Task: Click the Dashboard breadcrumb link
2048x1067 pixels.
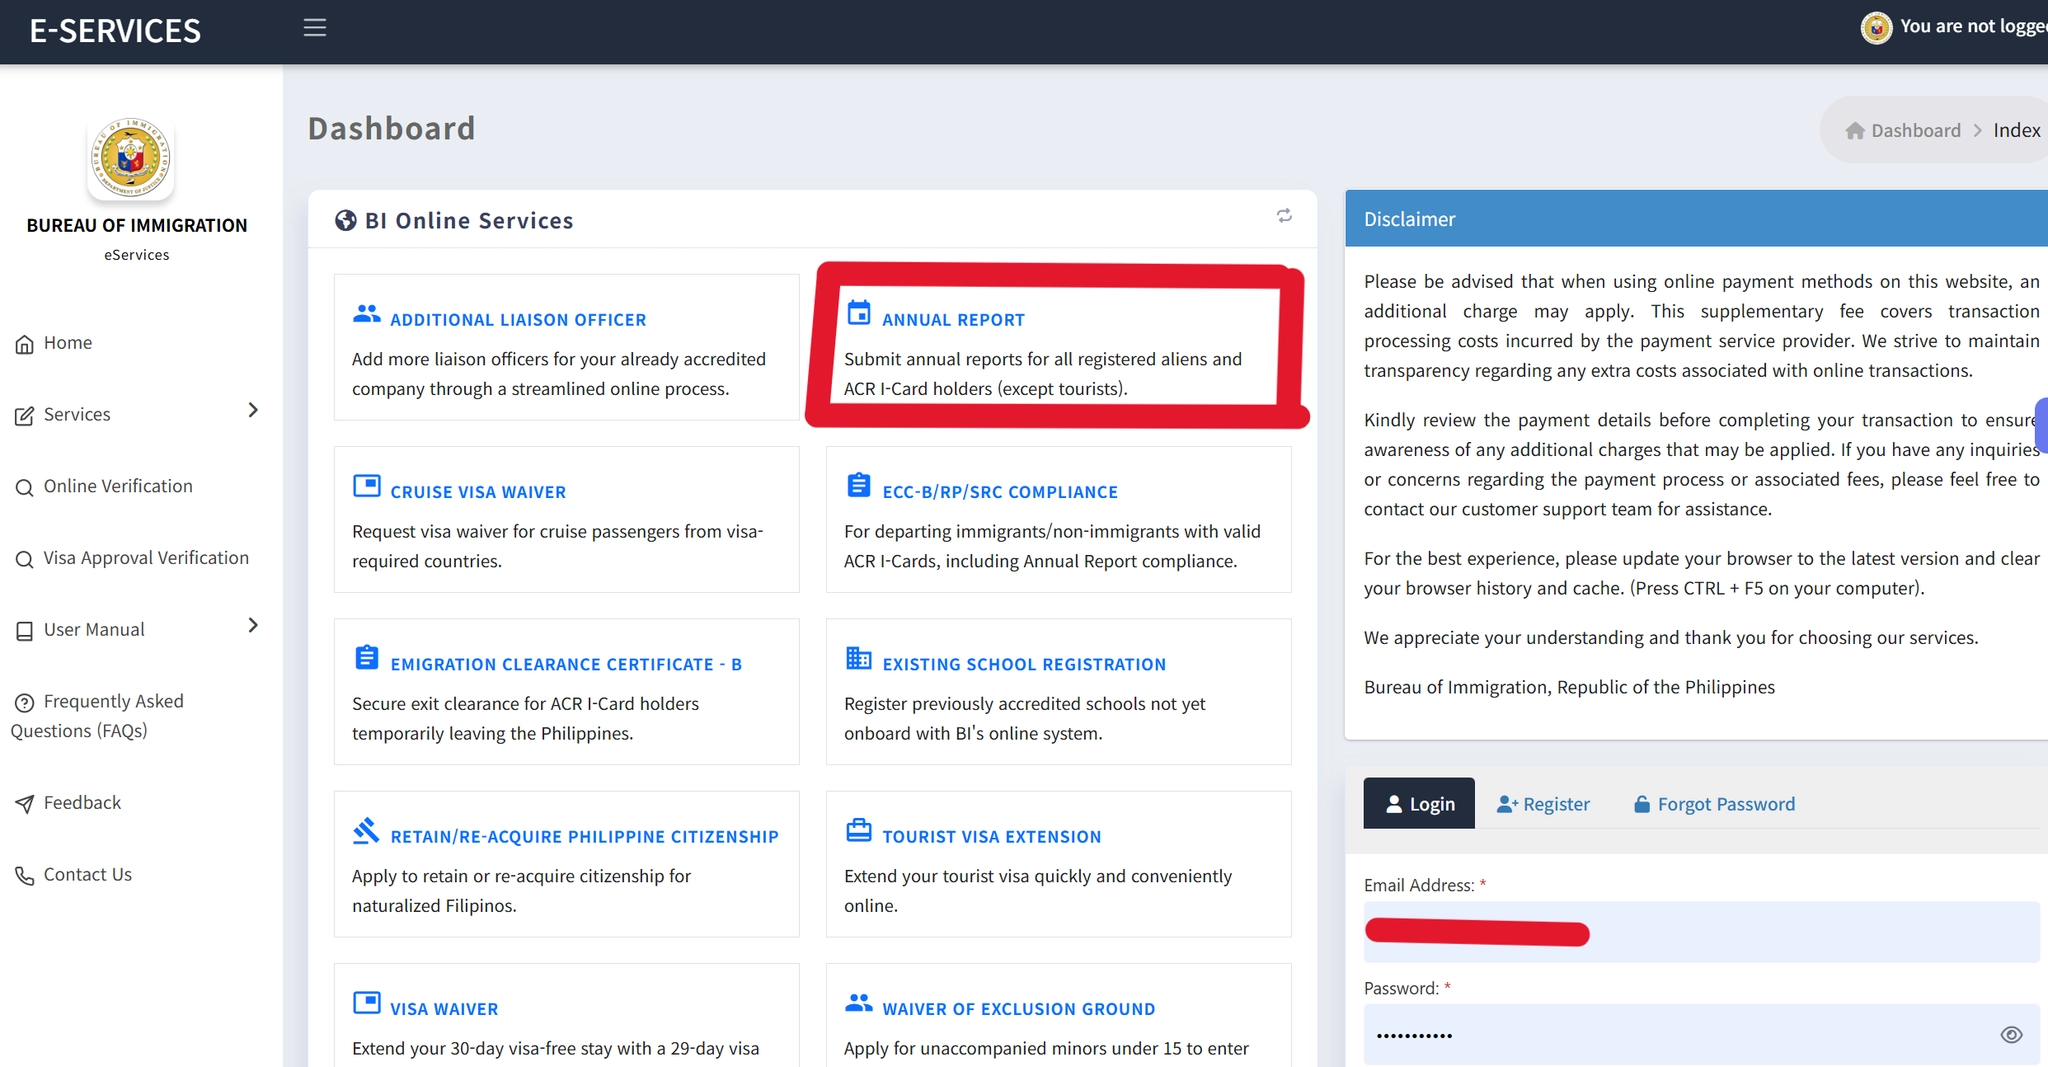Action: [x=1916, y=131]
